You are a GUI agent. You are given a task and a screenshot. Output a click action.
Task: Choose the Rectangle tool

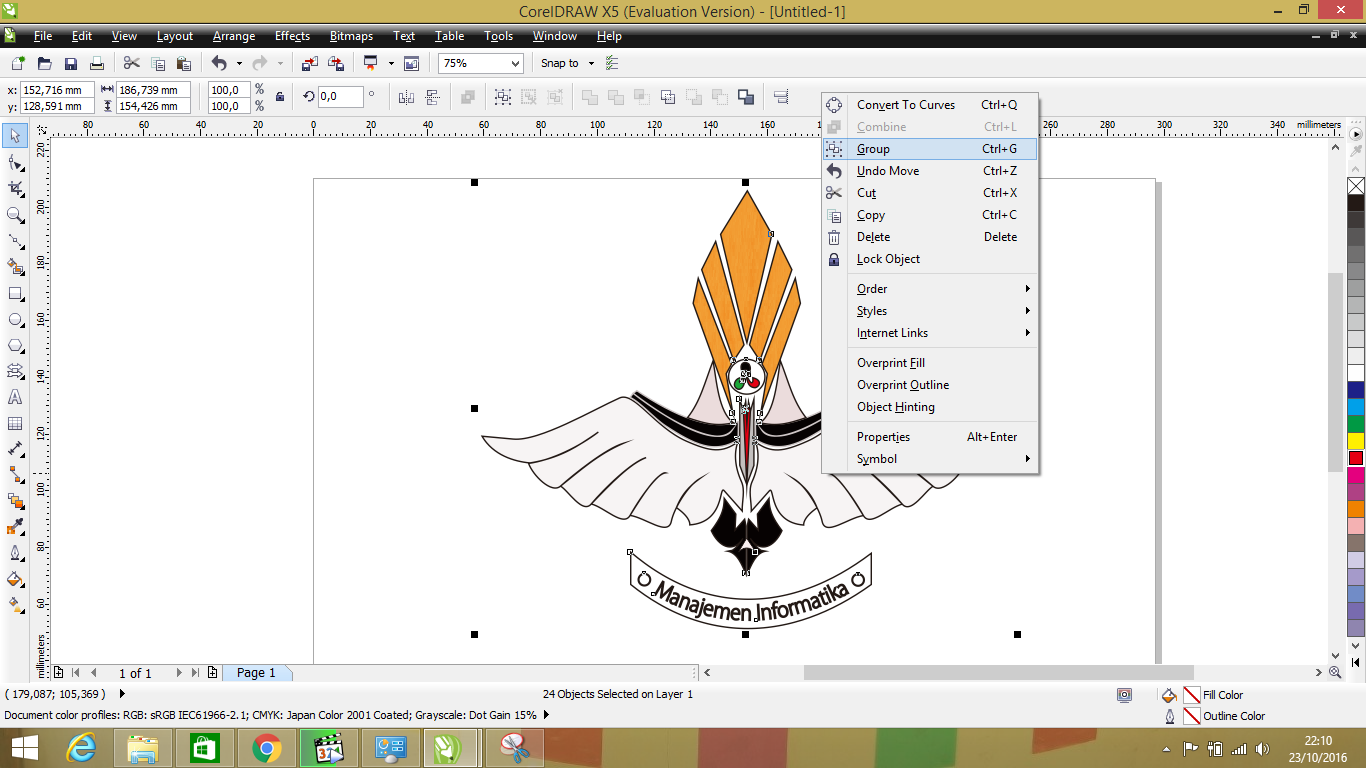16,294
